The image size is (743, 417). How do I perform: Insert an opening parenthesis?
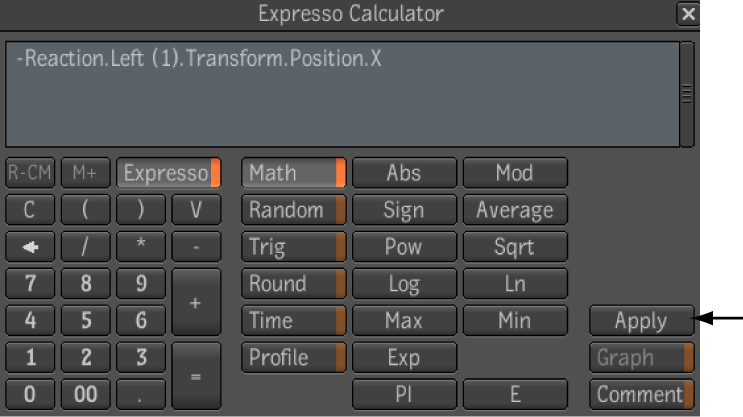tap(85, 209)
